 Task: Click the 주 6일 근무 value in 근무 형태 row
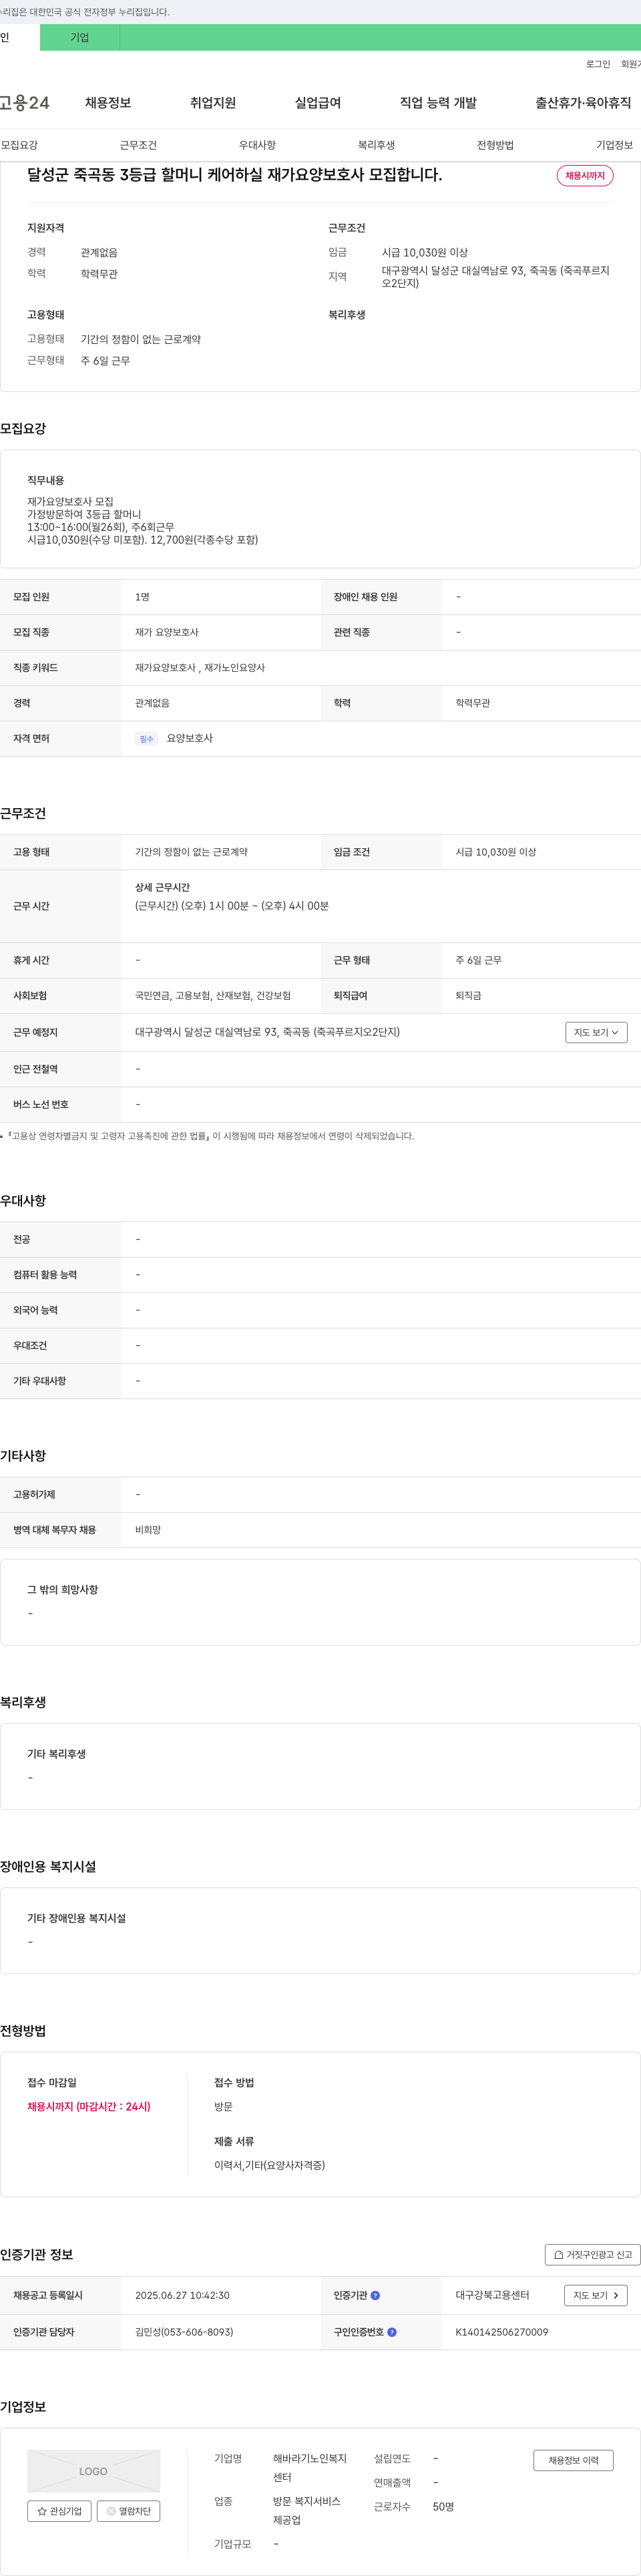tap(479, 960)
